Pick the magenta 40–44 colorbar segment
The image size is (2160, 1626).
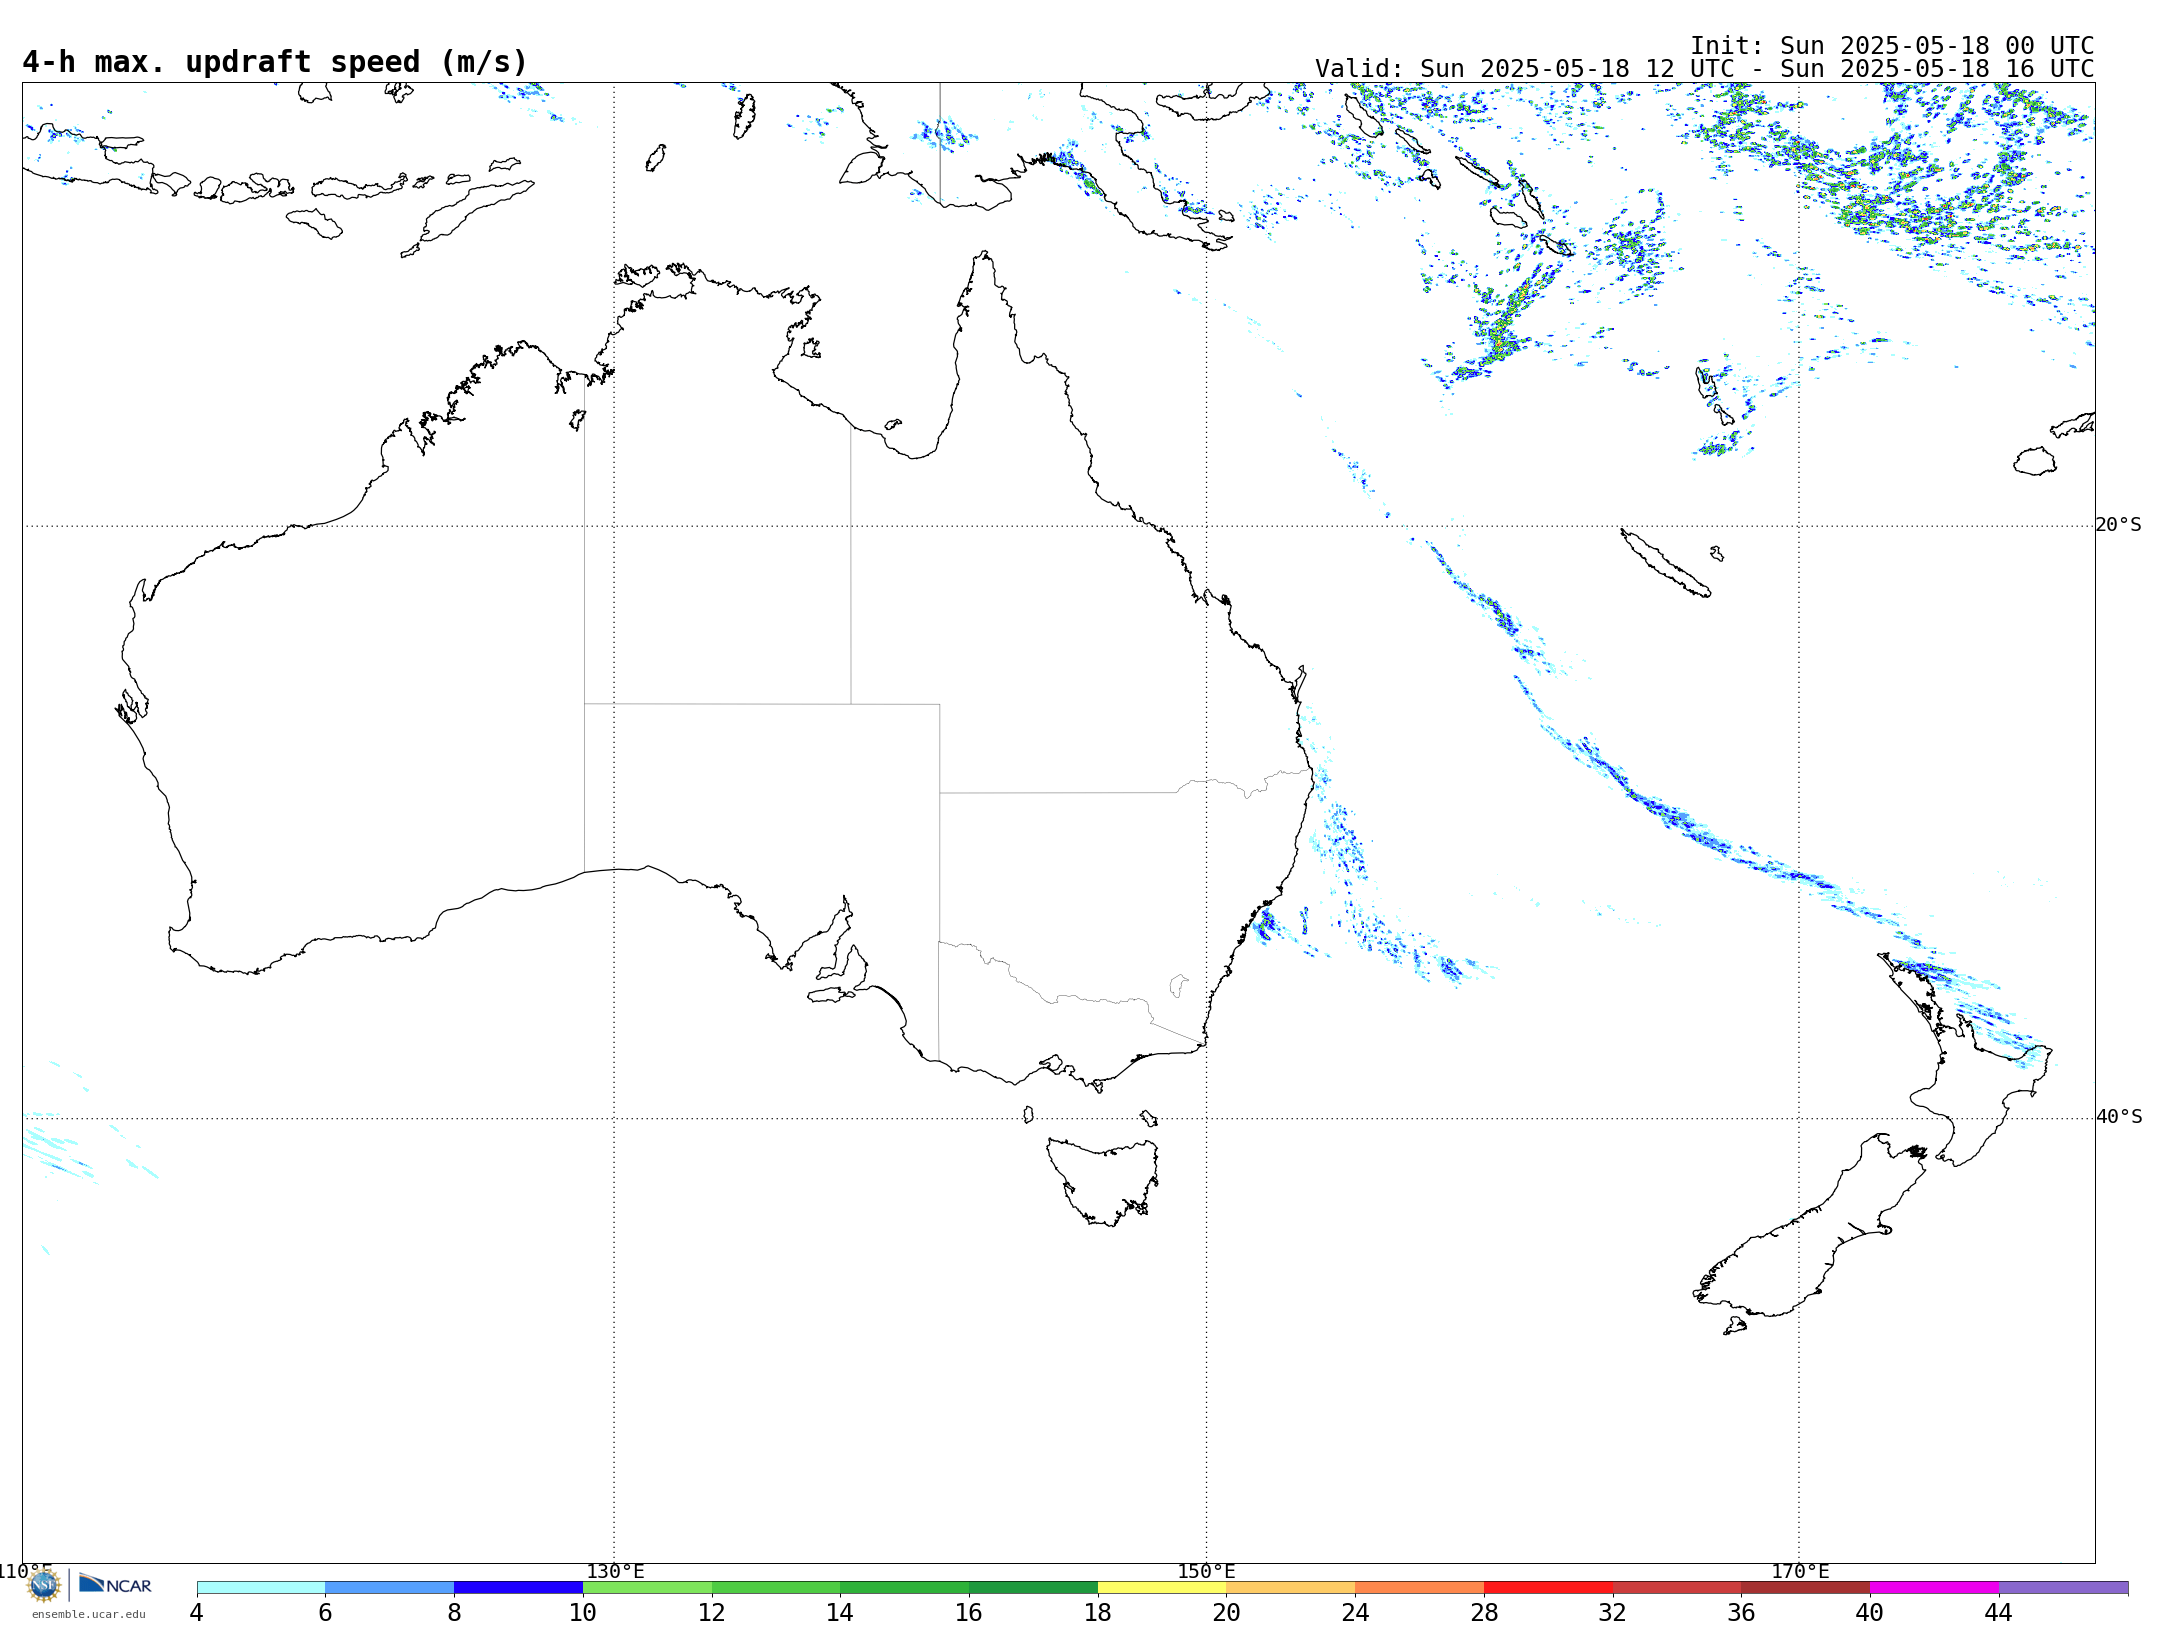1935,1588
